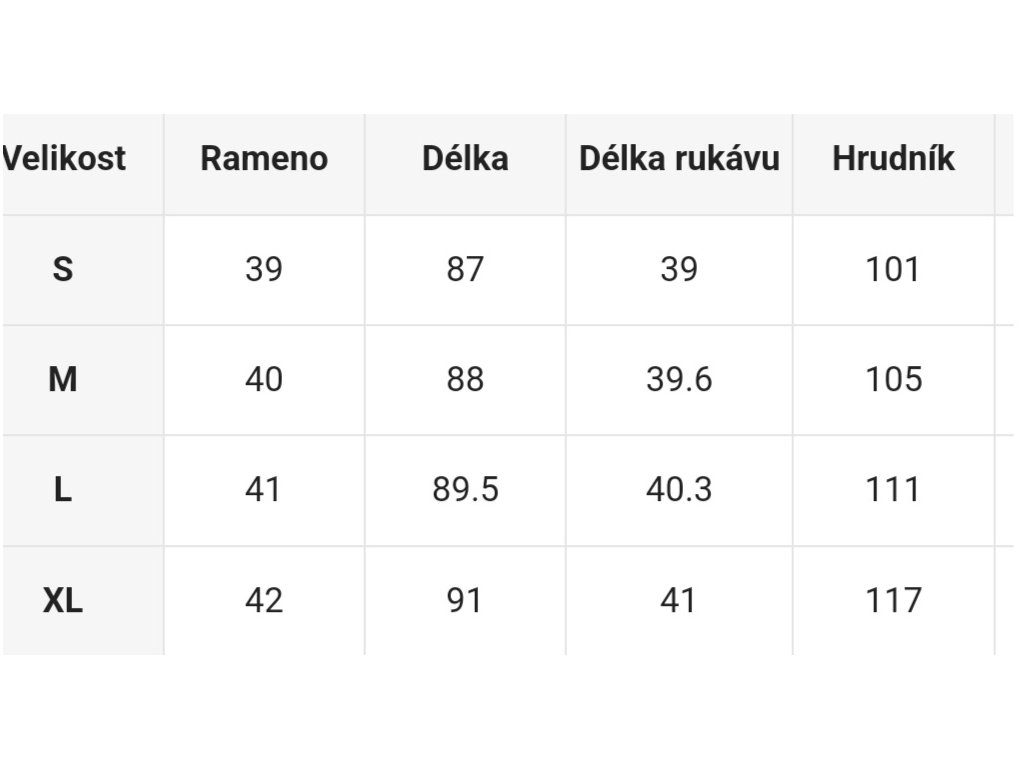Click the size L row label

(63, 490)
